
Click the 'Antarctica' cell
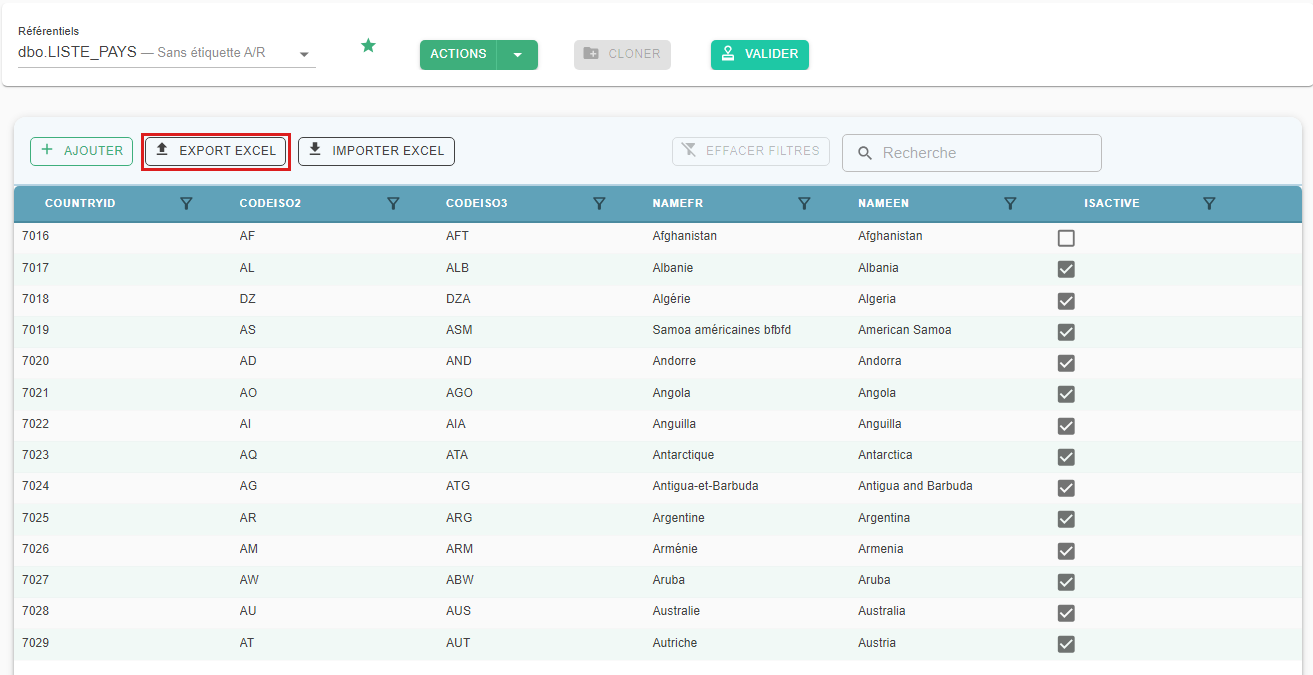(x=885, y=455)
